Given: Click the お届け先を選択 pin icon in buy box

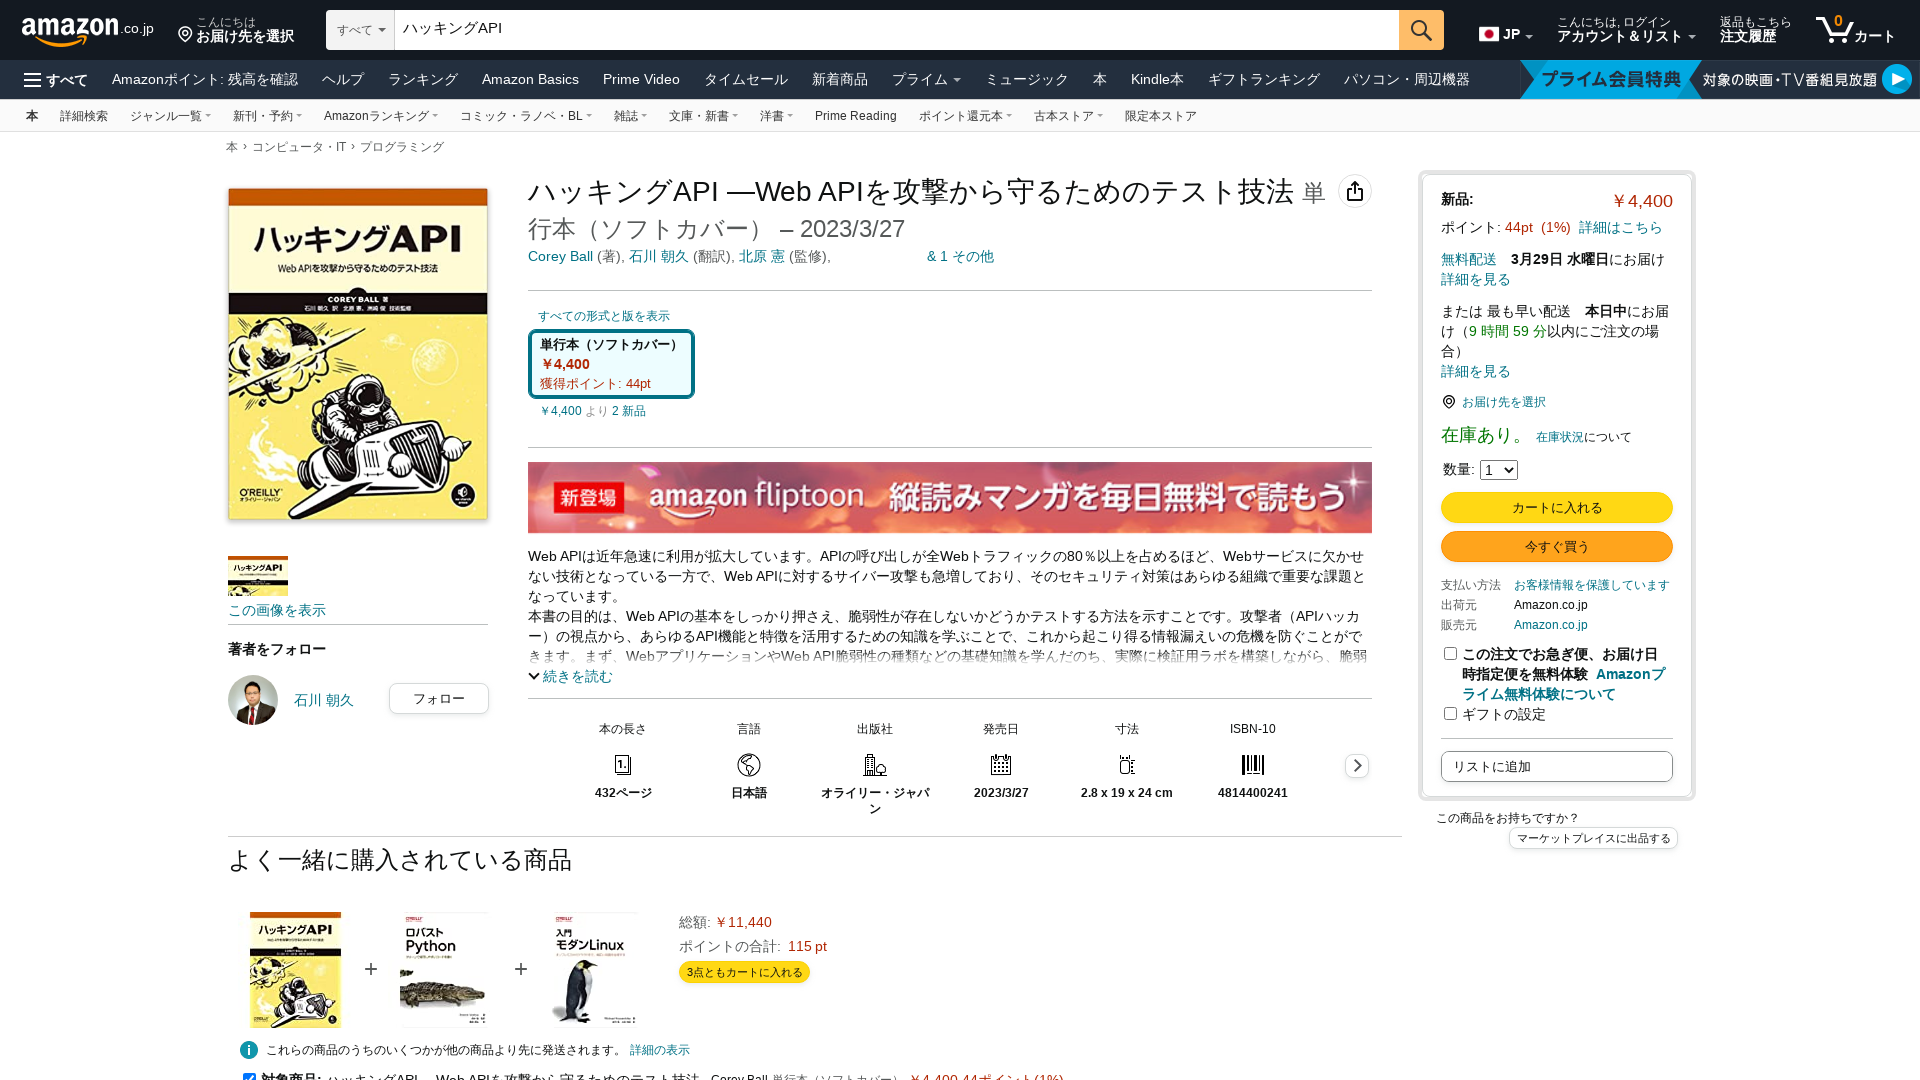Looking at the screenshot, I should (1449, 402).
